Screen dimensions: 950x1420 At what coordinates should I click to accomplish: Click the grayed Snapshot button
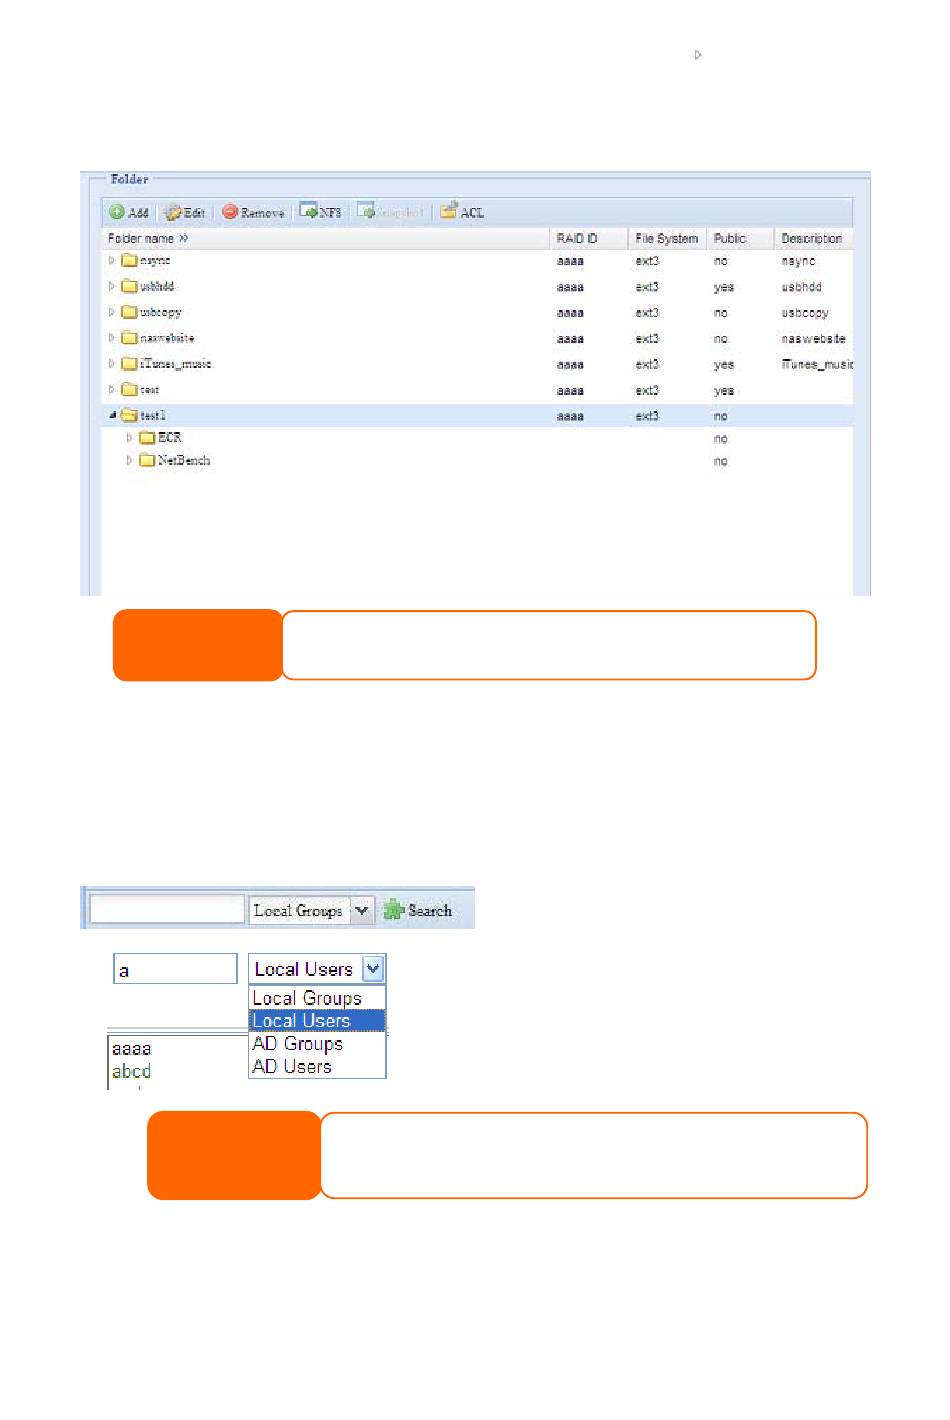coord(390,211)
